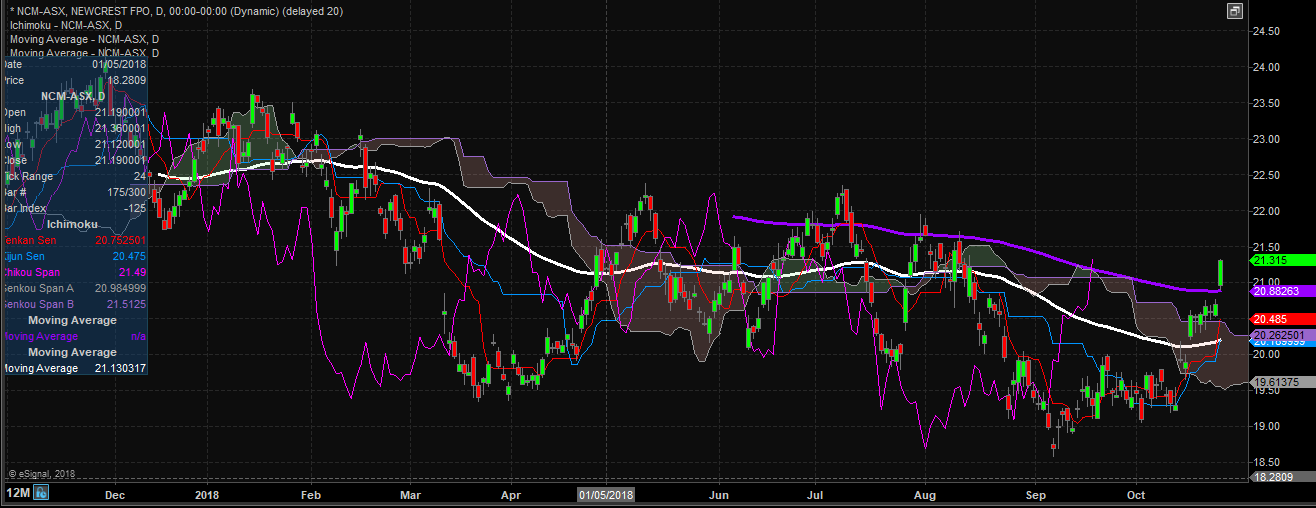1316x508 pixels.
Task: Click the Senkou Span B value 21.5125
Action: click(127, 304)
